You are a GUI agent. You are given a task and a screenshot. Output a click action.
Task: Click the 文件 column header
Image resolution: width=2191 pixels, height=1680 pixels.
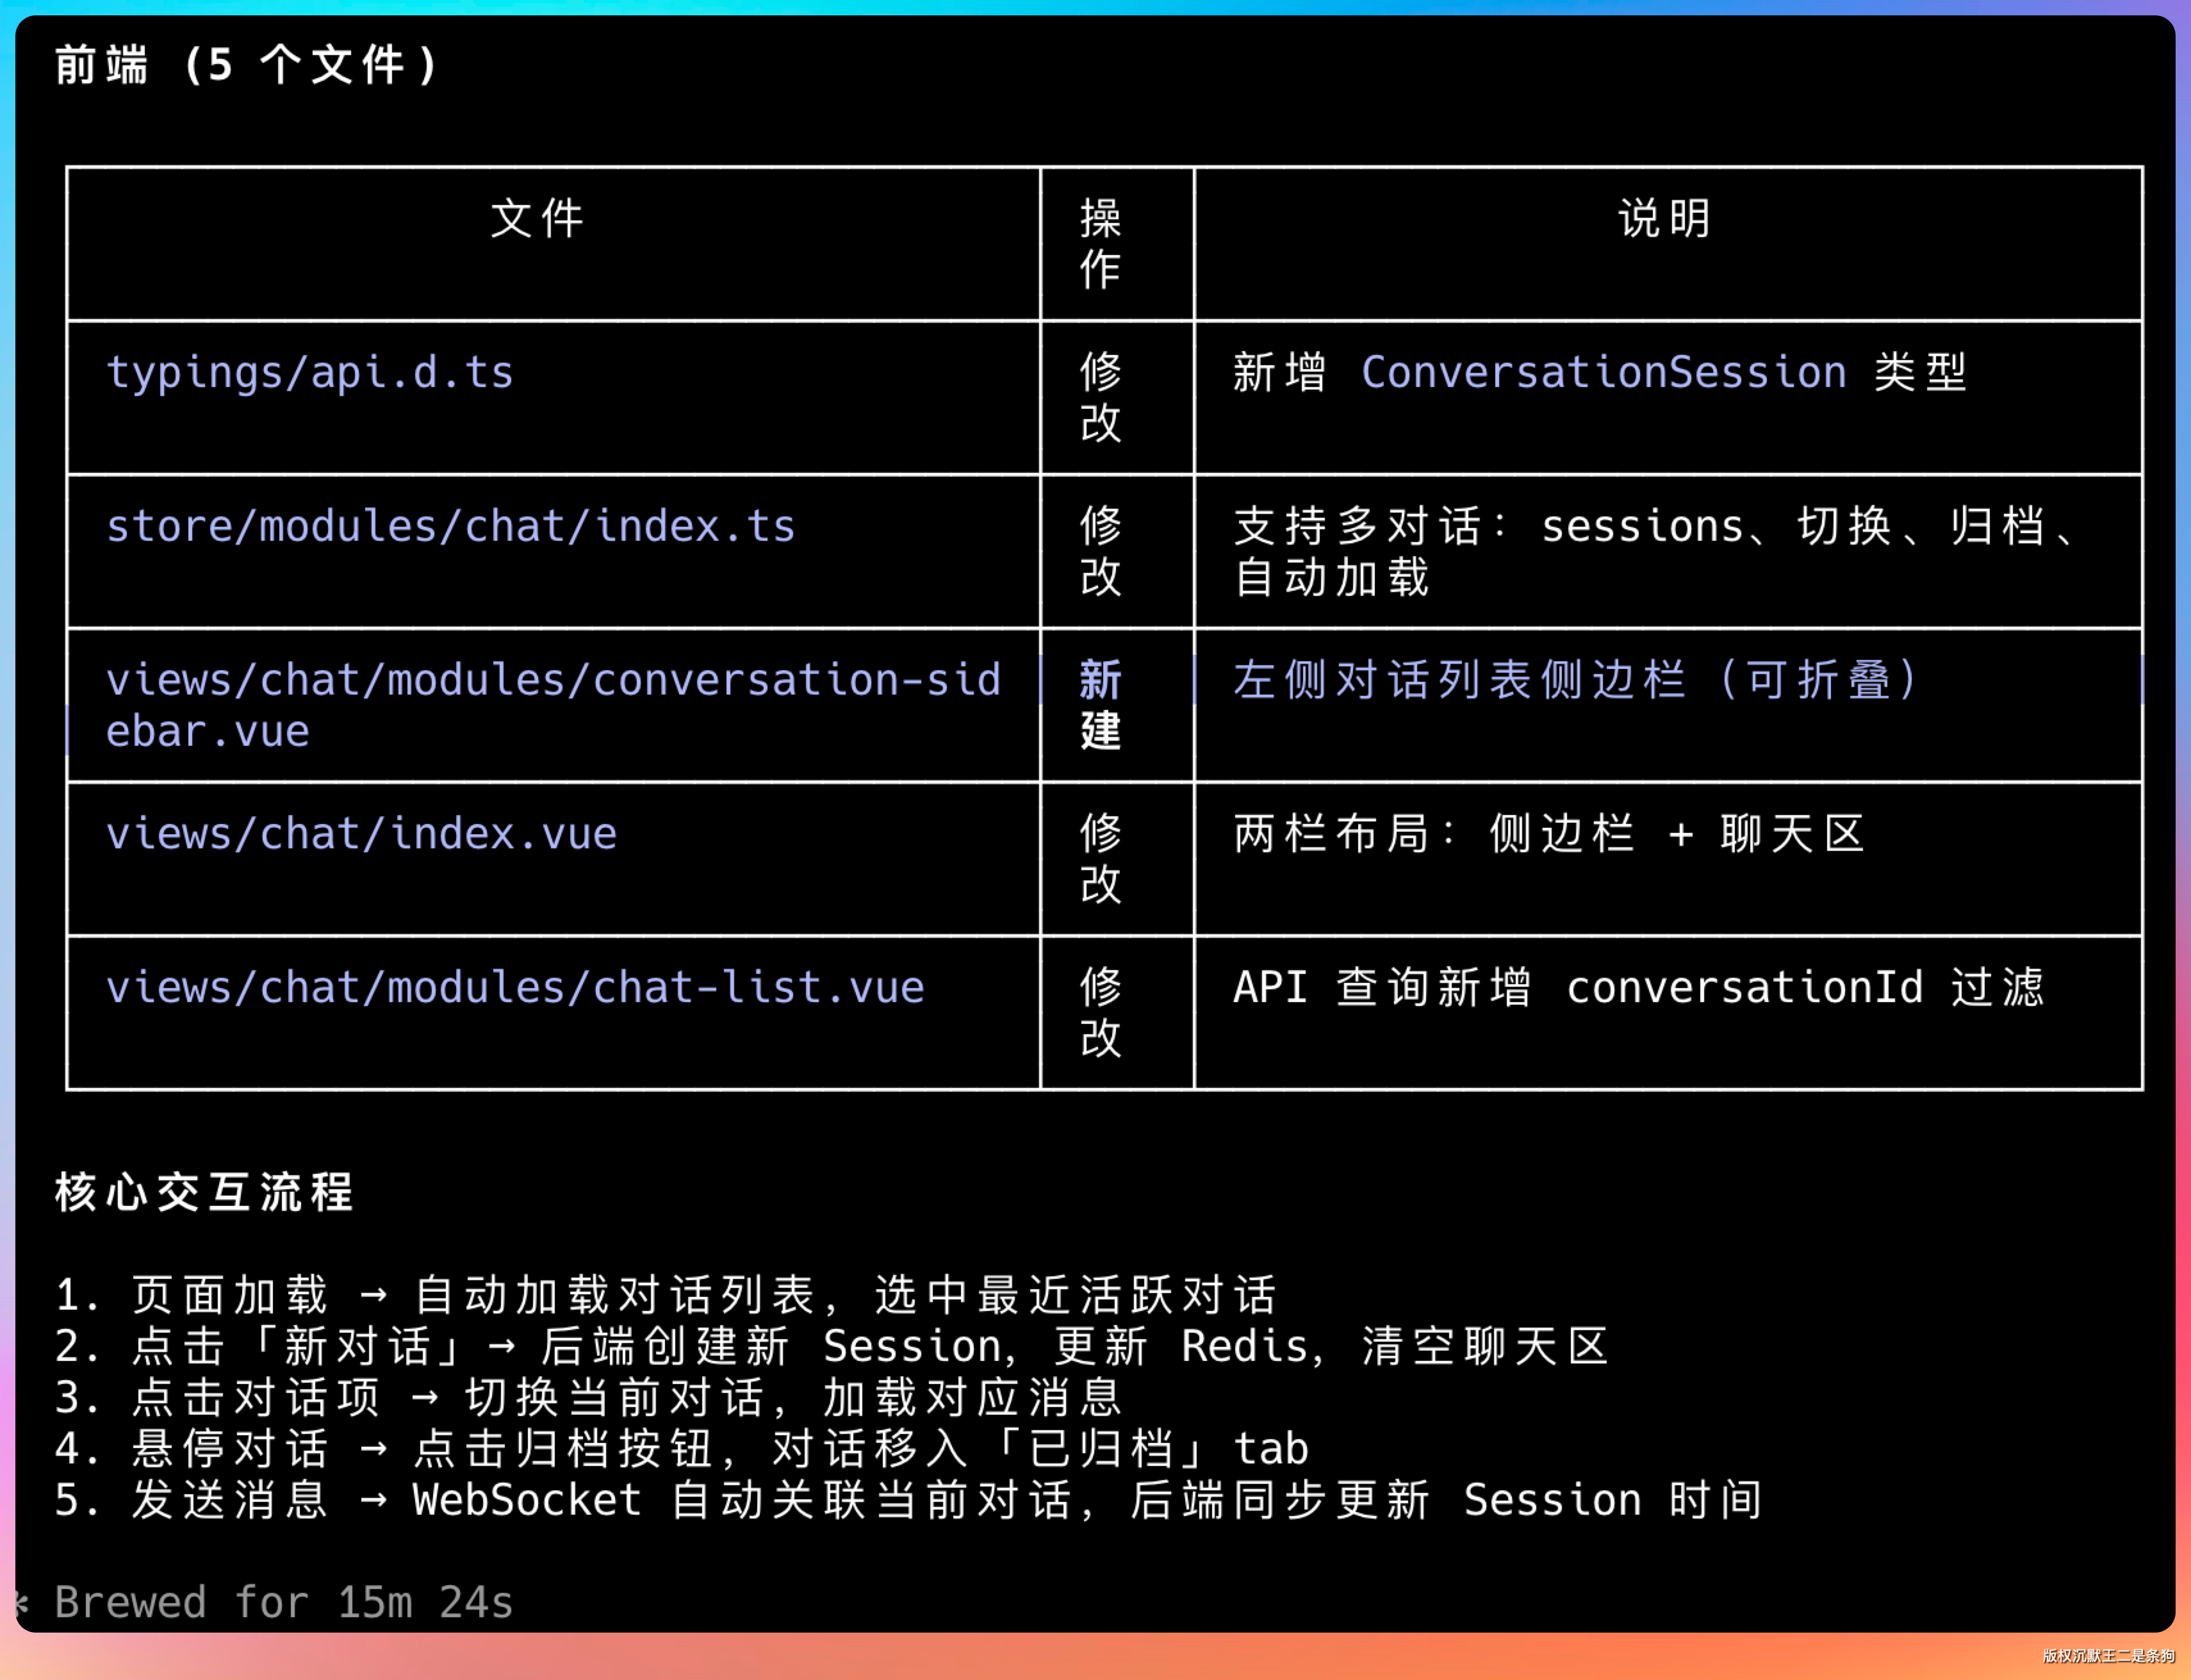point(537,219)
